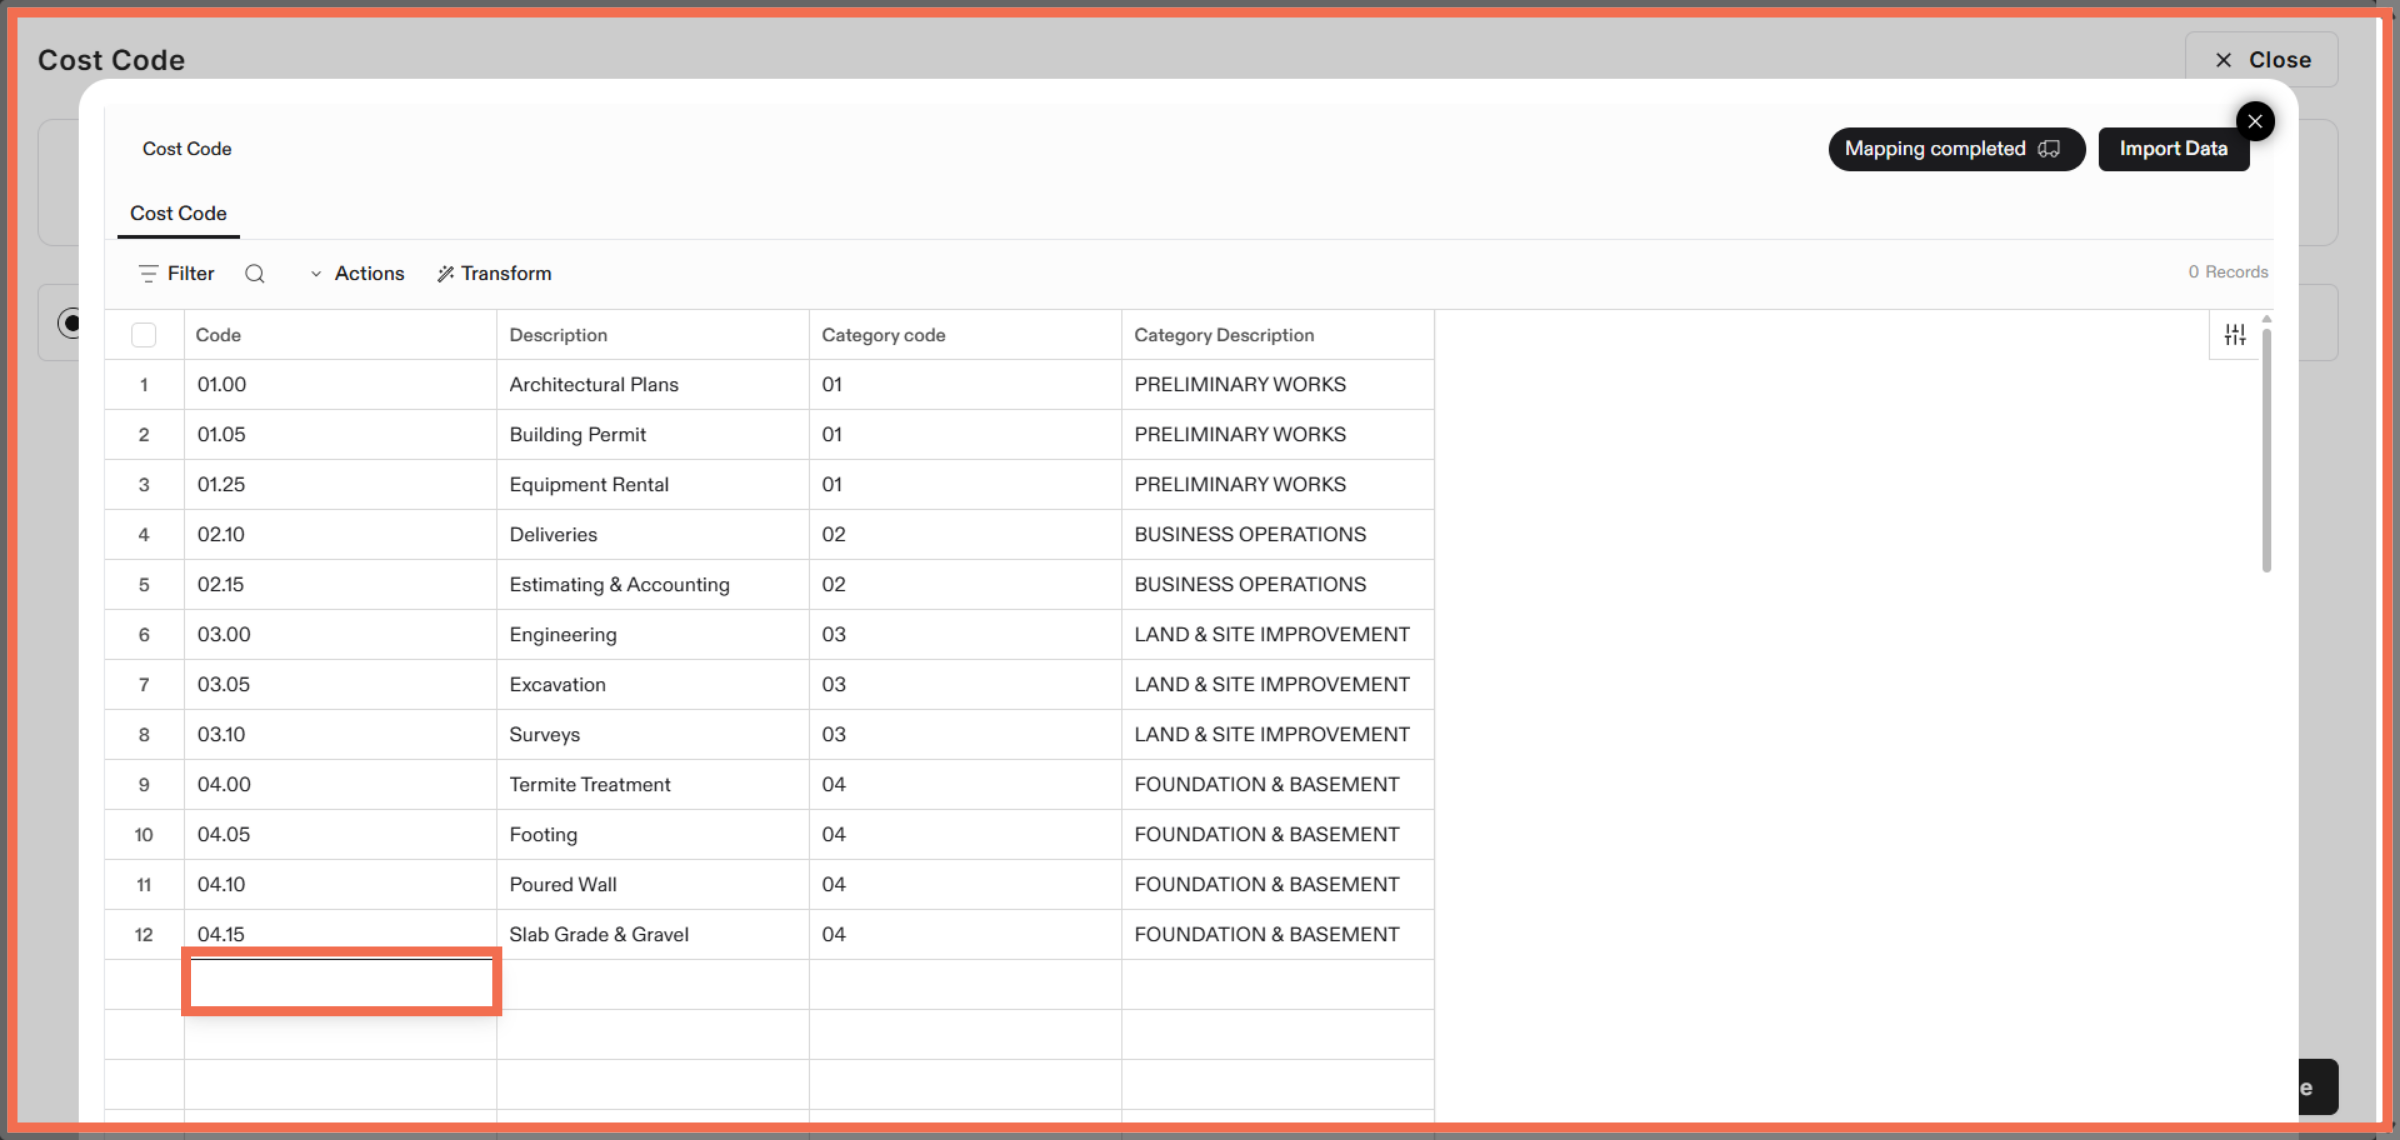Screen dimensions: 2400x1140
Task: Click the 0 Records counter label
Action: (2227, 271)
